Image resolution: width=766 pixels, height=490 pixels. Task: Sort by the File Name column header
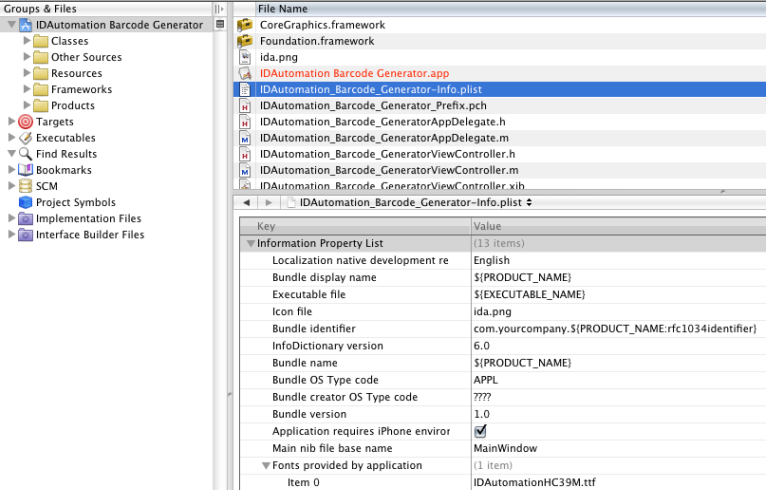point(510,9)
